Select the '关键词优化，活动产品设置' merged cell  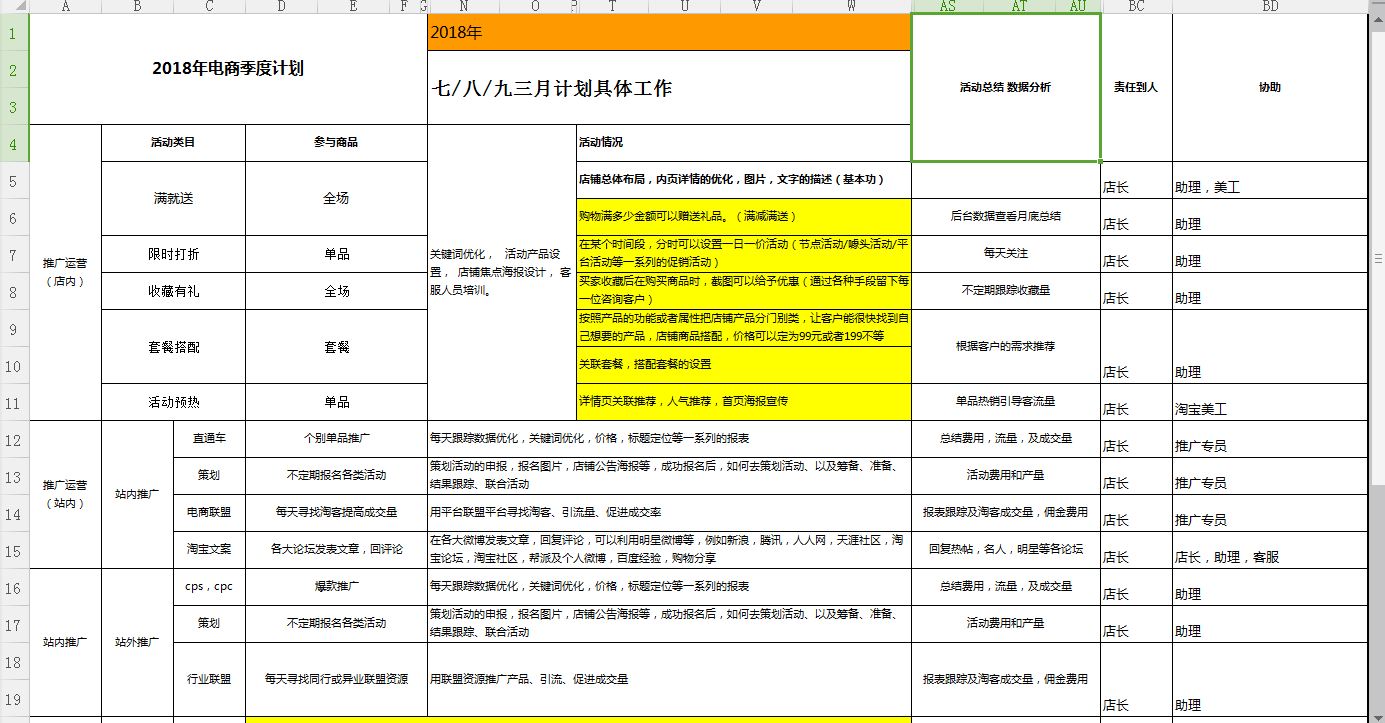point(502,273)
